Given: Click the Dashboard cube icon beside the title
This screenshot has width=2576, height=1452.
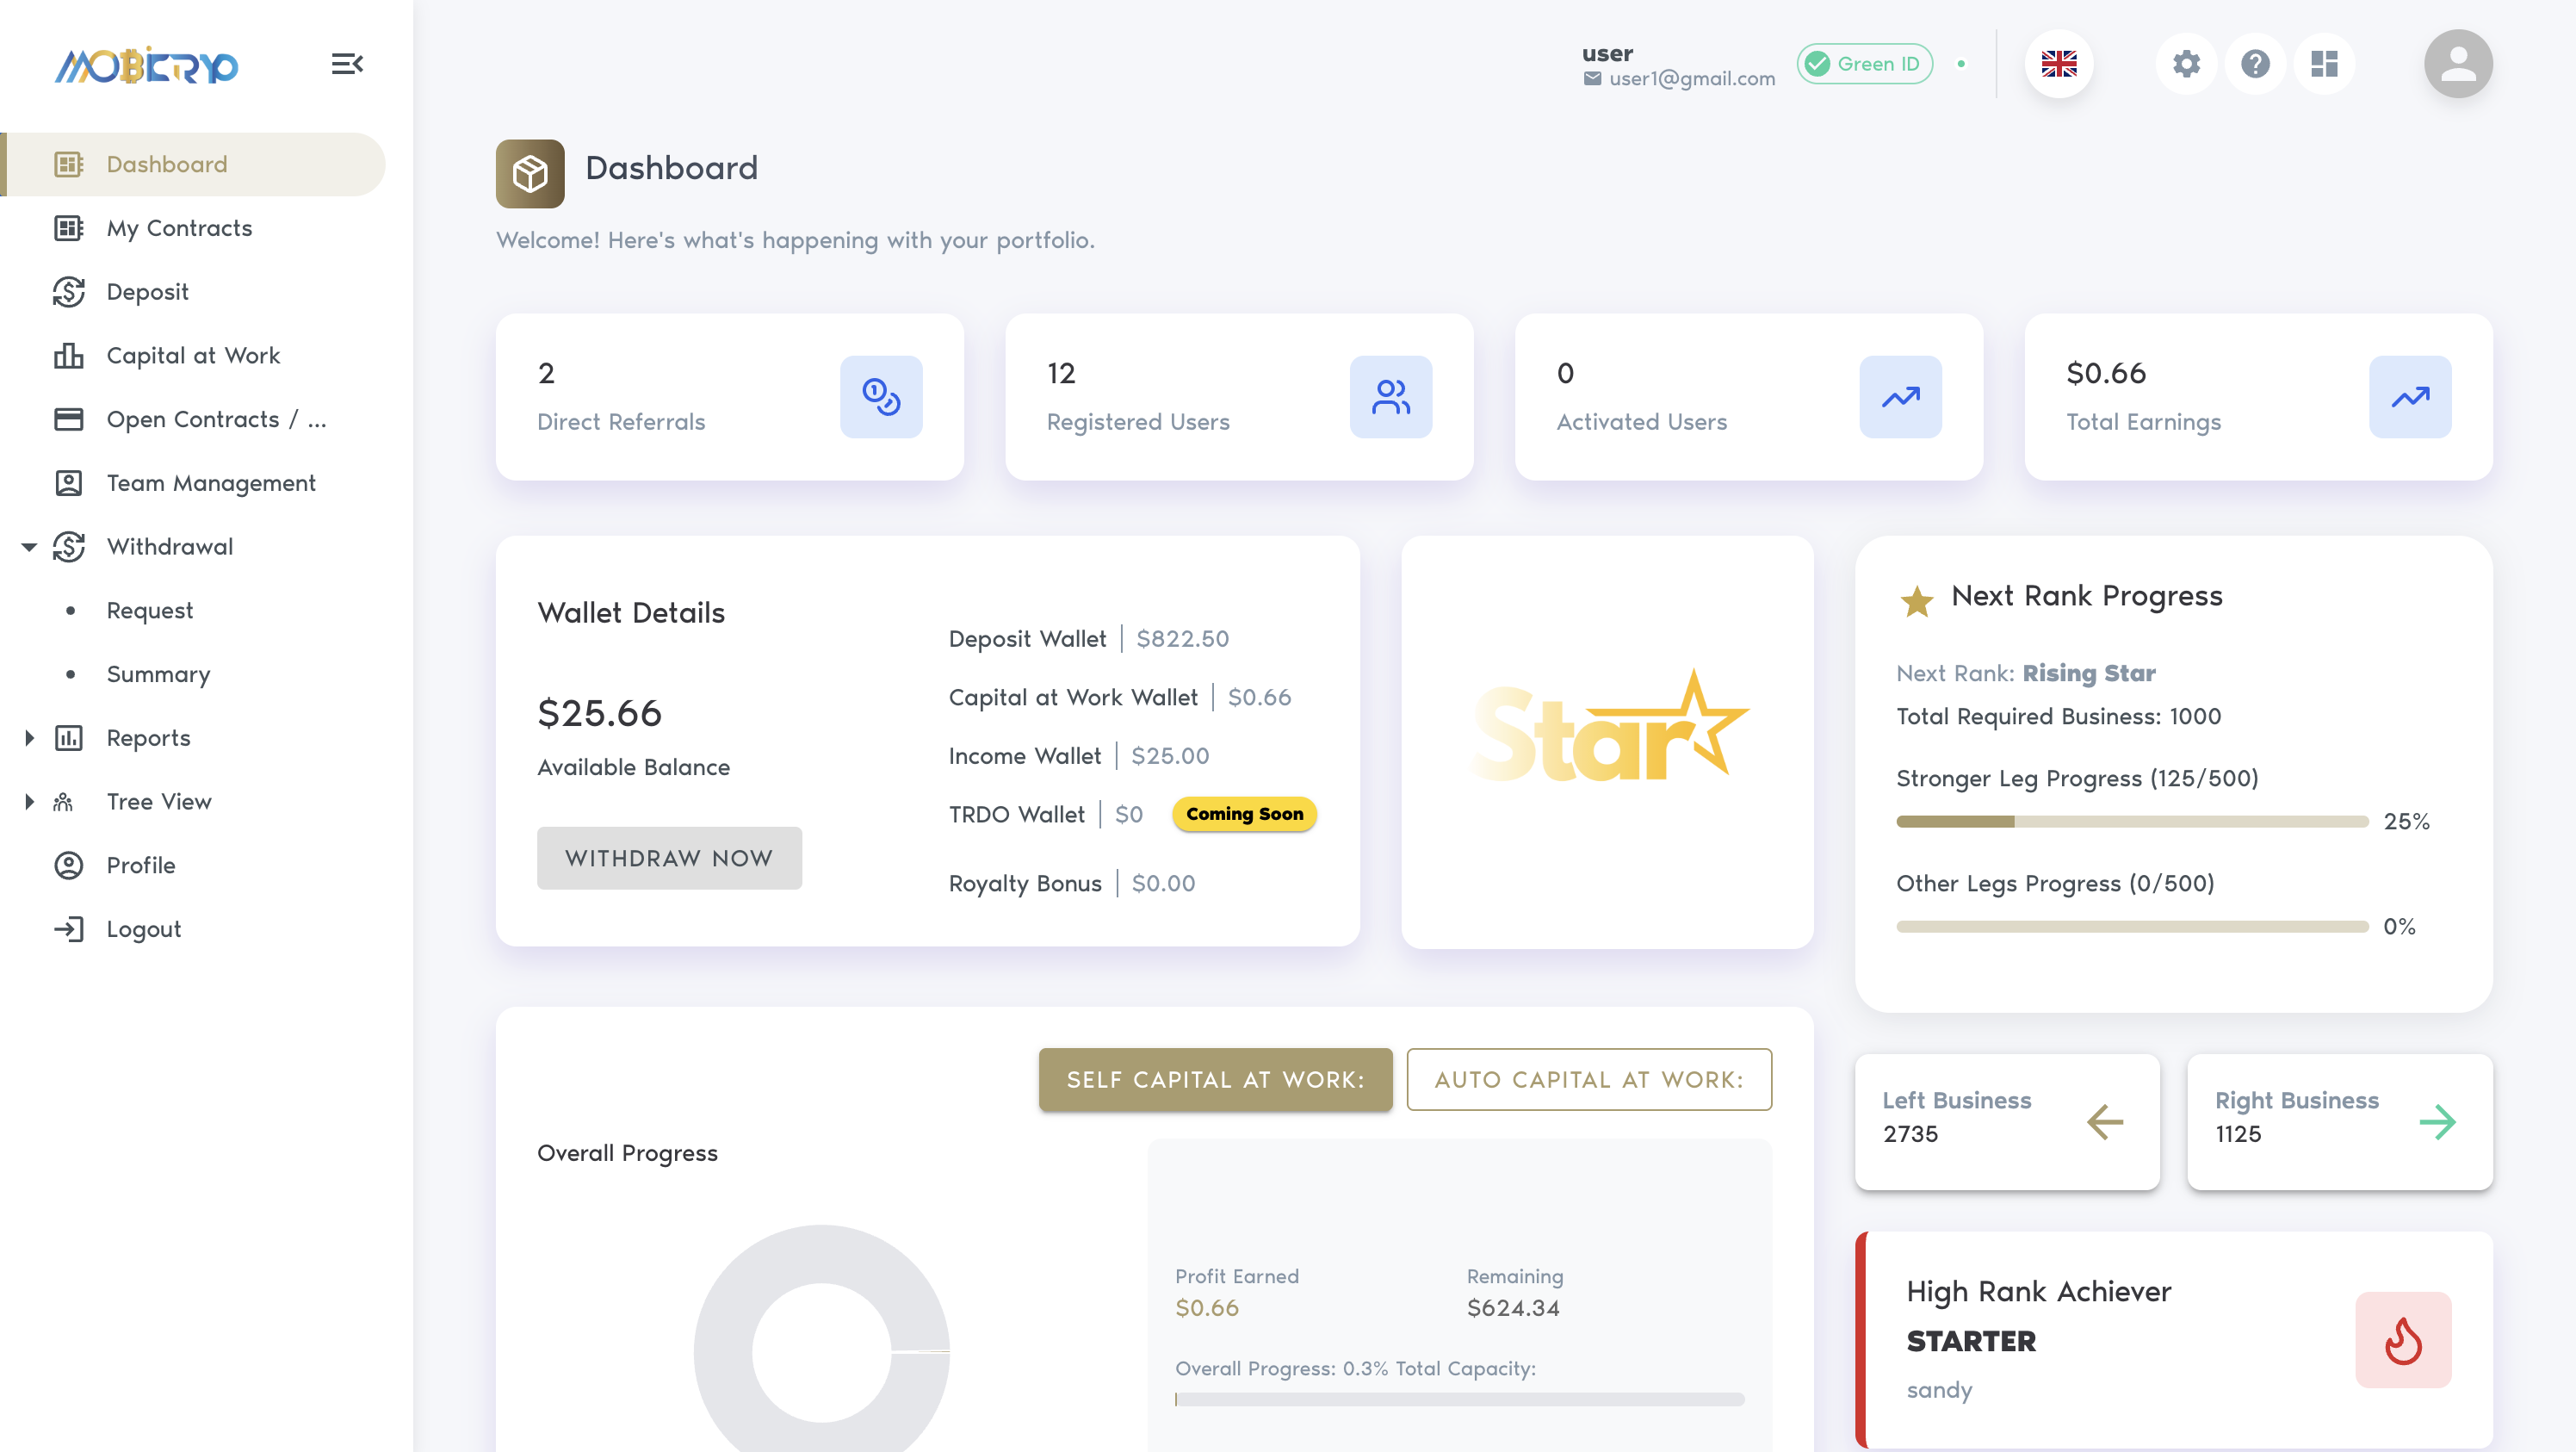Looking at the screenshot, I should [530, 173].
